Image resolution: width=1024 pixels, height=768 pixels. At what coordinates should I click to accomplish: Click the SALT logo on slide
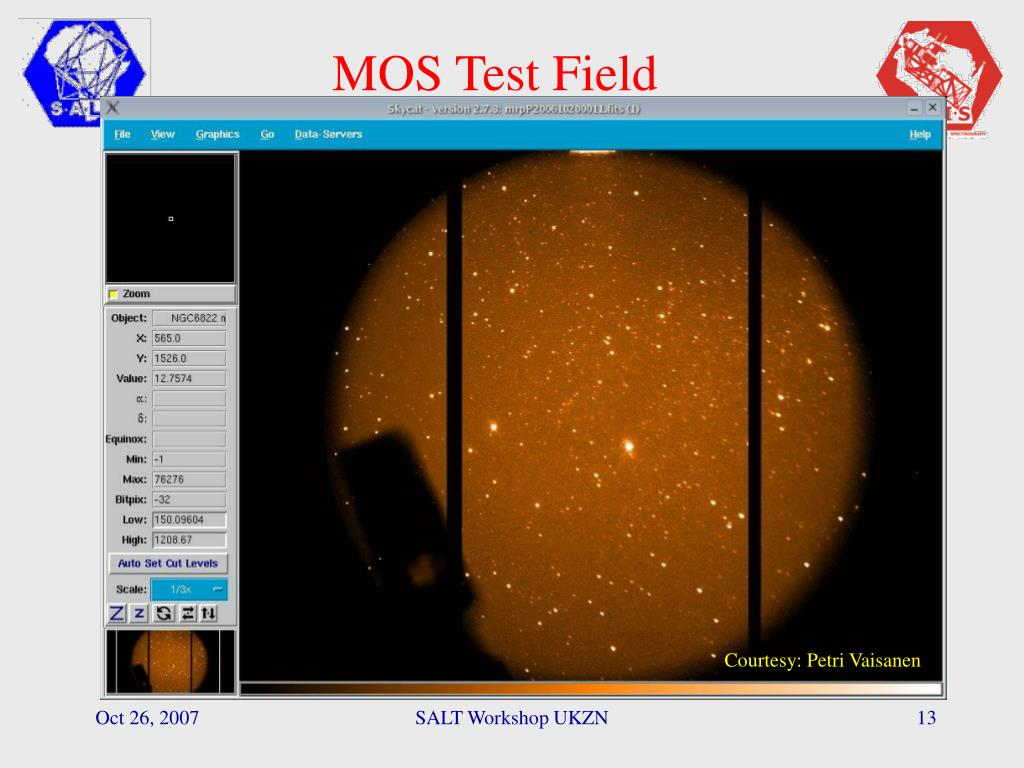click(84, 72)
